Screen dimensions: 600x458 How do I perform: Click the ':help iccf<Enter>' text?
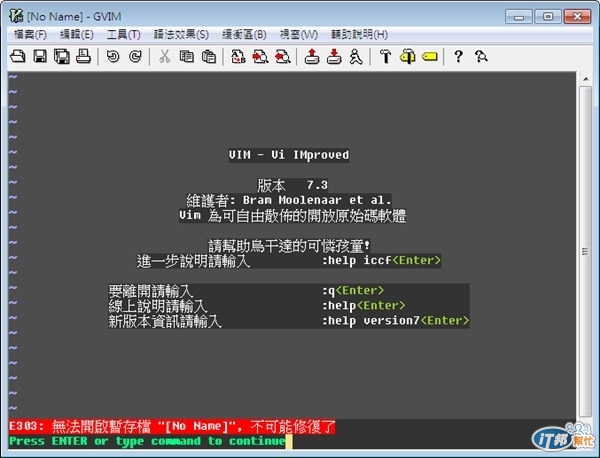pyautogui.click(x=381, y=261)
